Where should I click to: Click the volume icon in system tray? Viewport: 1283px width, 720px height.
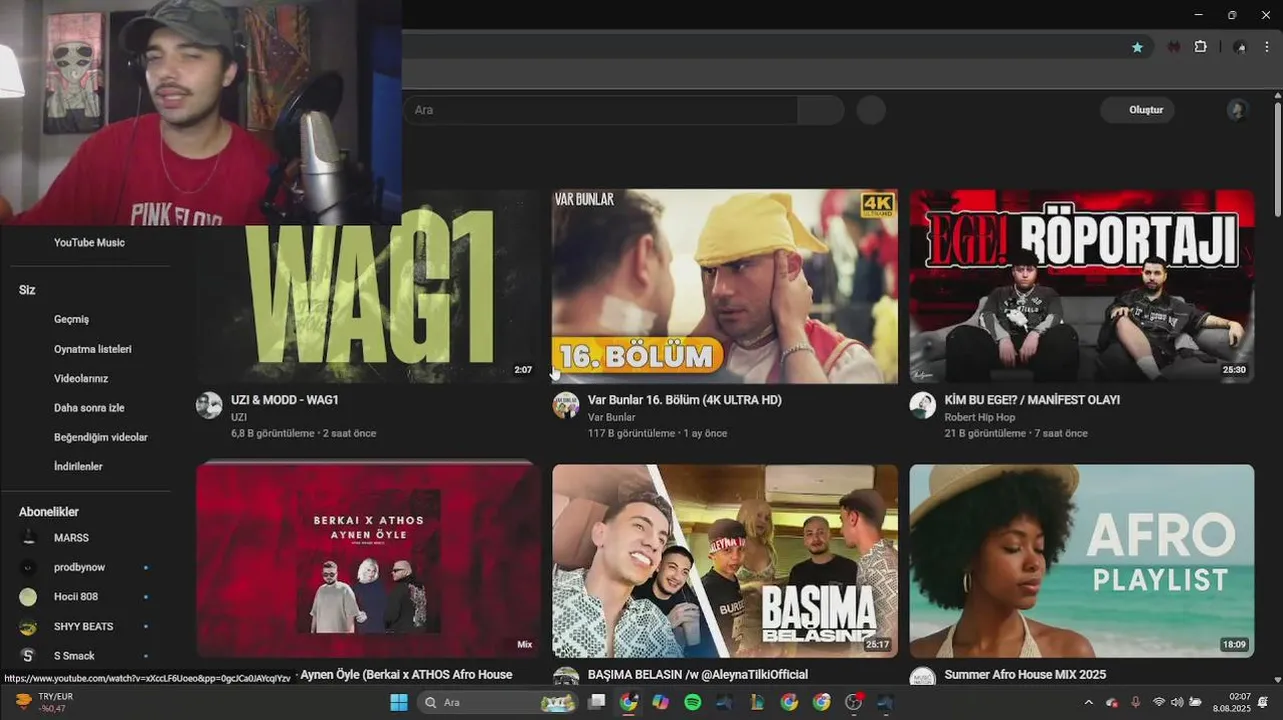1177,702
